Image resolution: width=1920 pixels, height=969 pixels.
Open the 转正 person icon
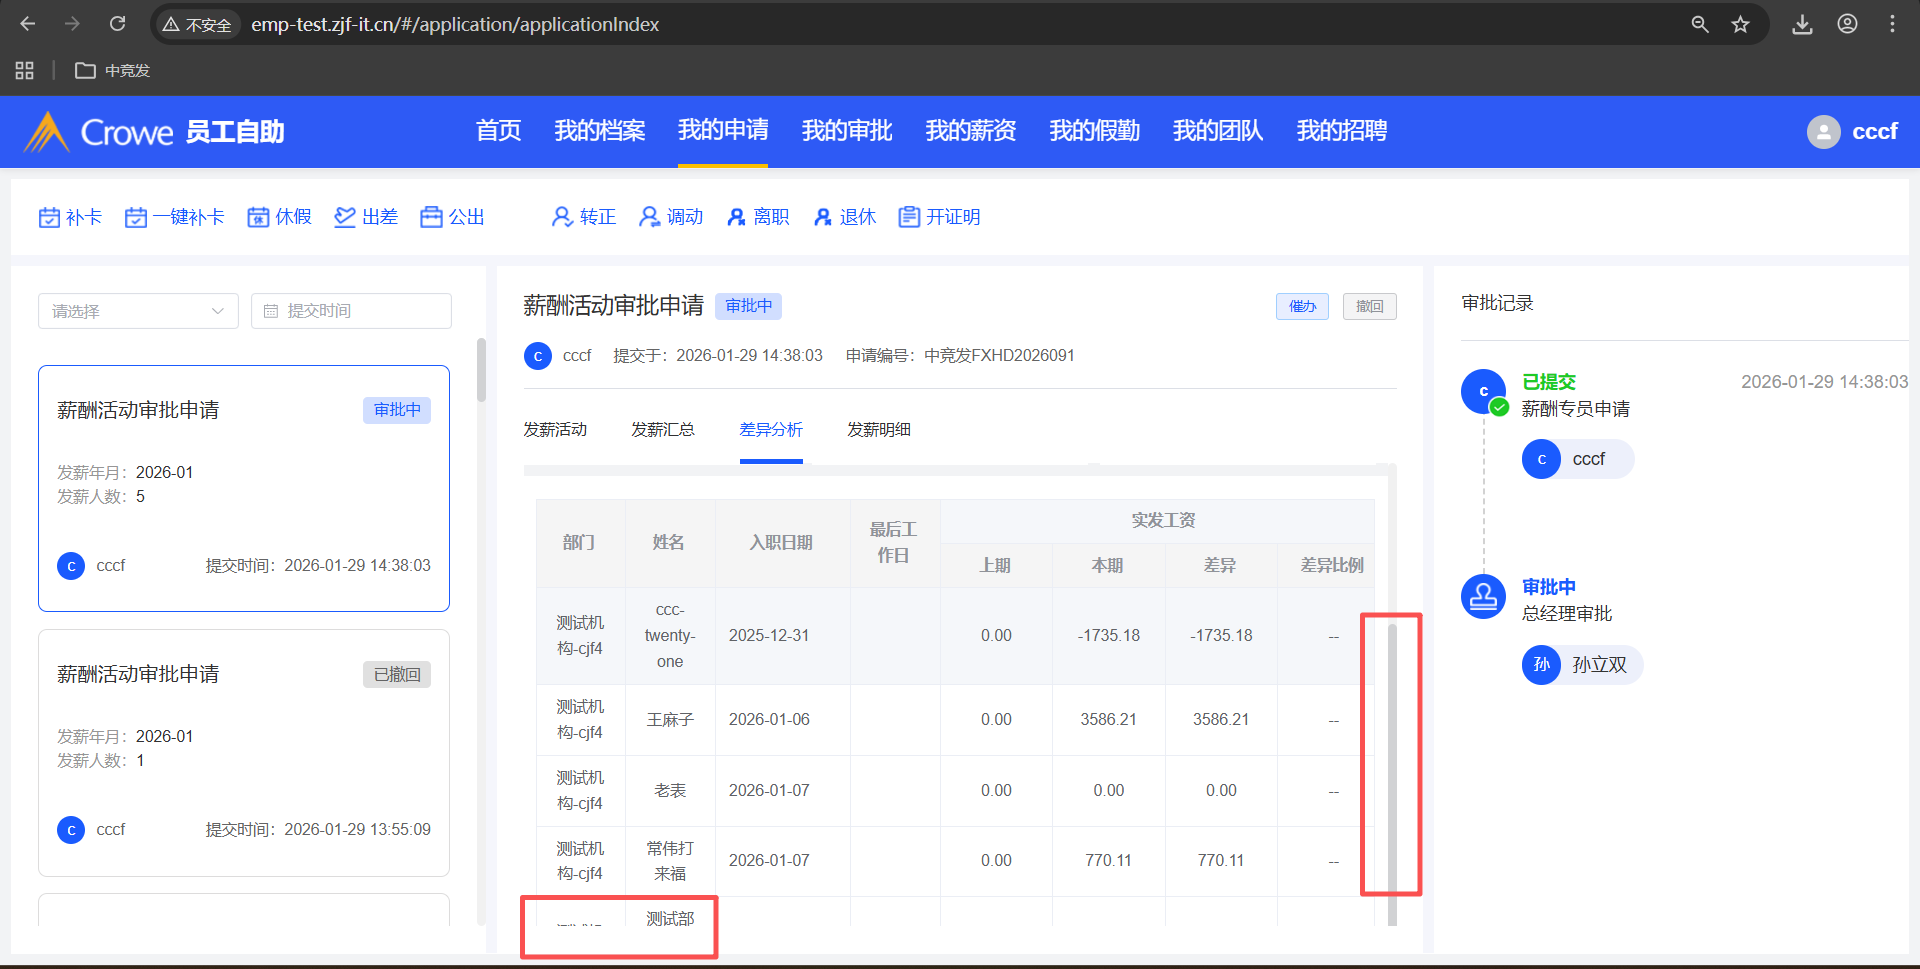pyautogui.click(x=562, y=217)
